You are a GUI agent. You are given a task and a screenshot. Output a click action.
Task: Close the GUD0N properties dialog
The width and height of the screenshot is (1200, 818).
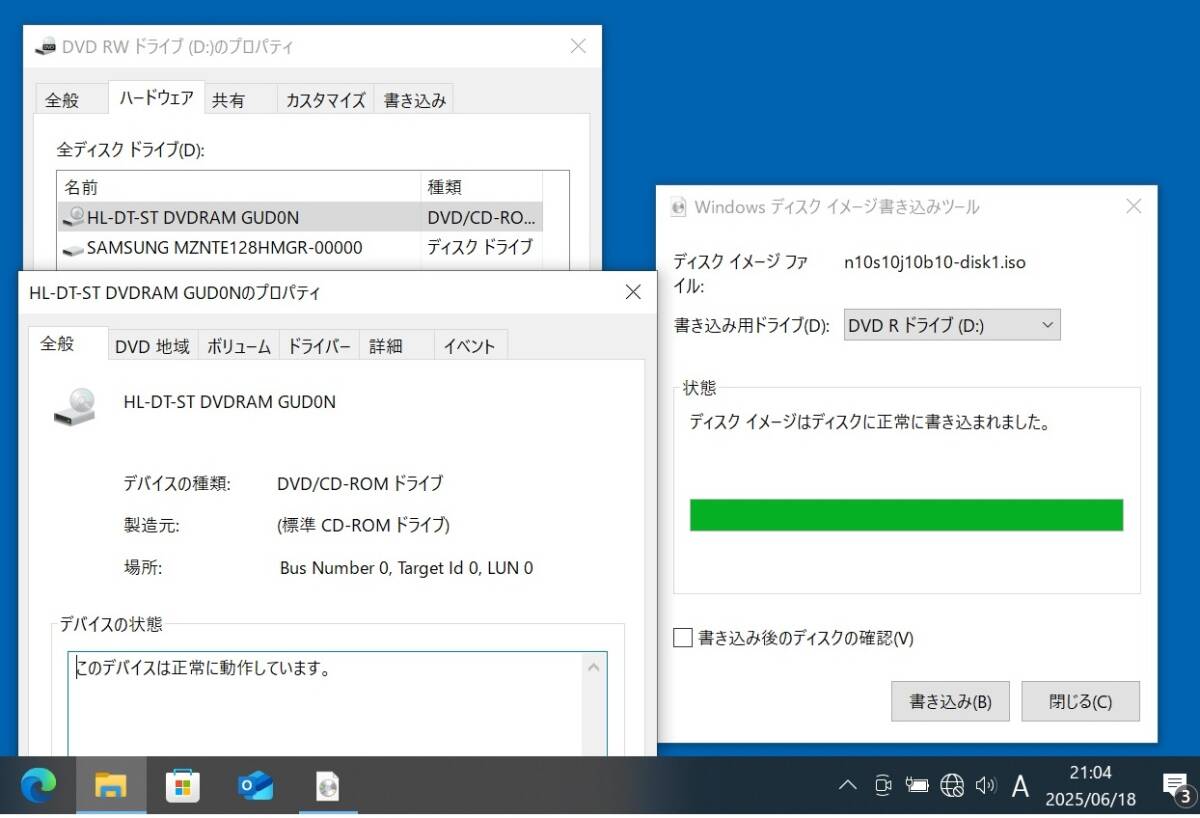tap(633, 292)
